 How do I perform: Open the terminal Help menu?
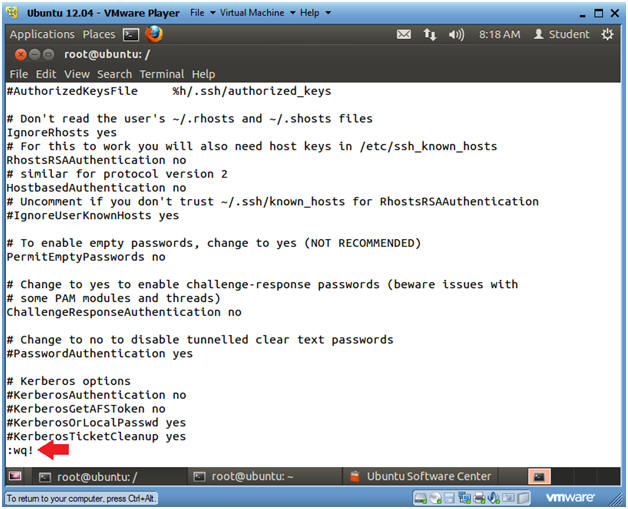coord(203,74)
